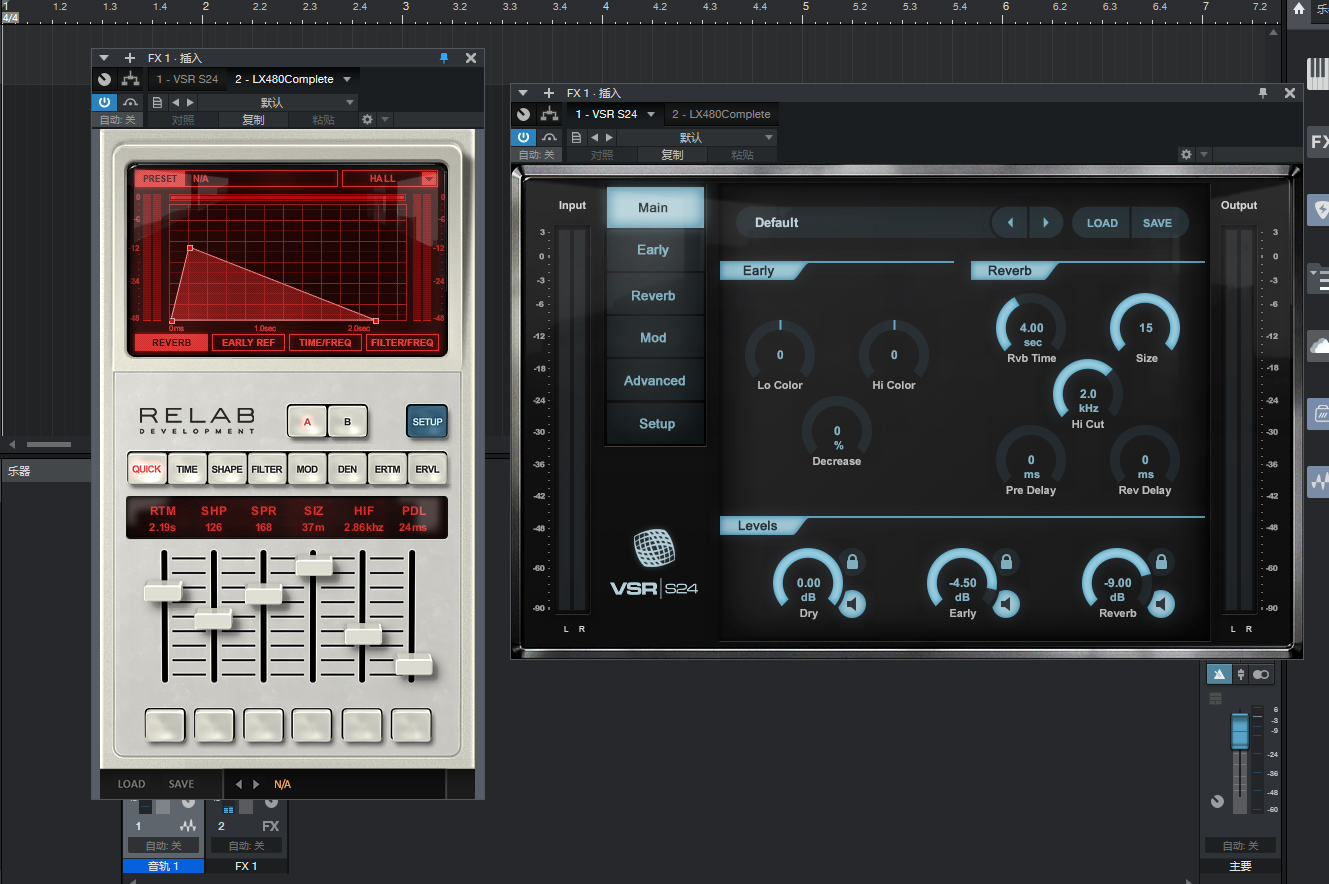Open the gear settings in VSR S24 window
The image size is (1329, 884).
1186,155
